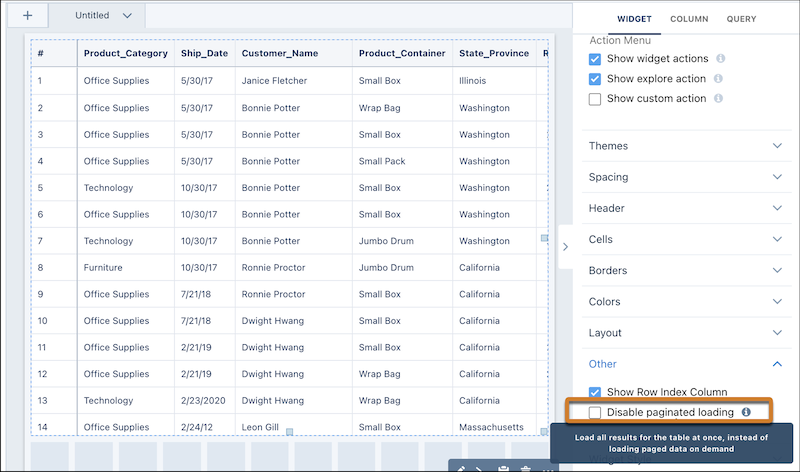Viewport: 800px width, 472px height.
Task: Expand the Colors section
Action: point(684,302)
